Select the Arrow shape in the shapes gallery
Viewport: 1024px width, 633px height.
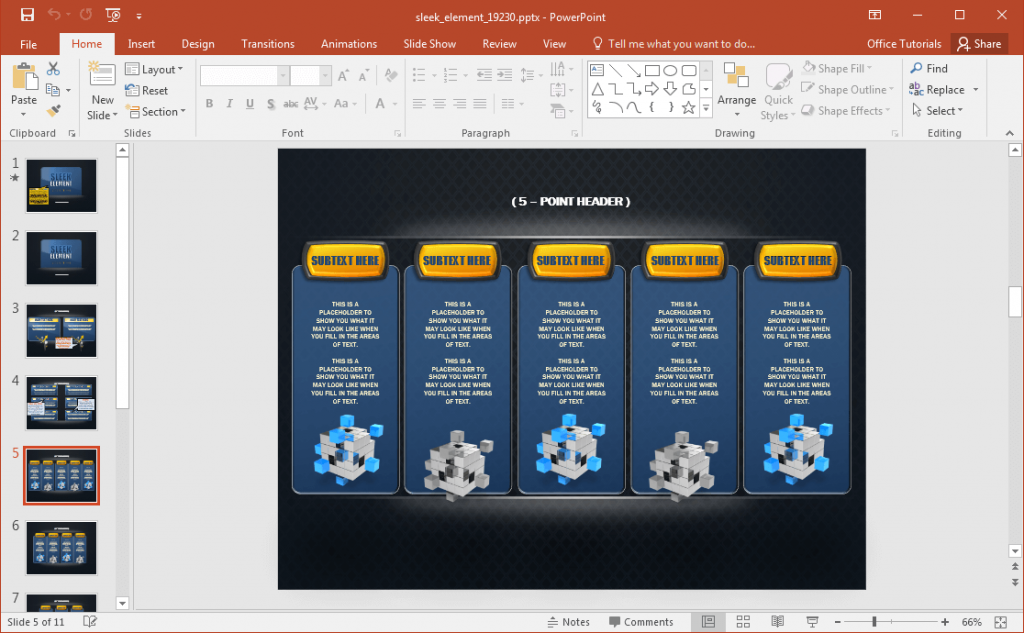coord(652,89)
